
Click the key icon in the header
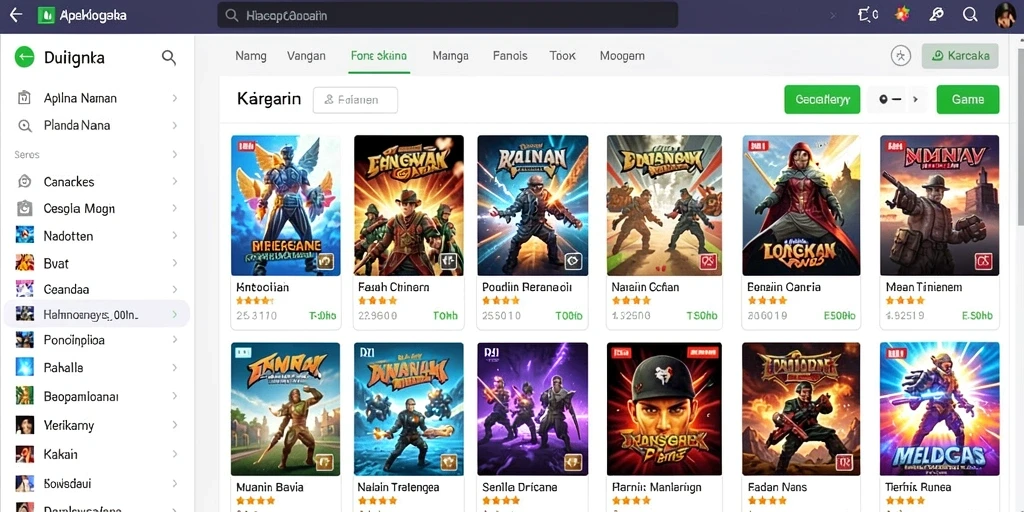click(936, 15)
